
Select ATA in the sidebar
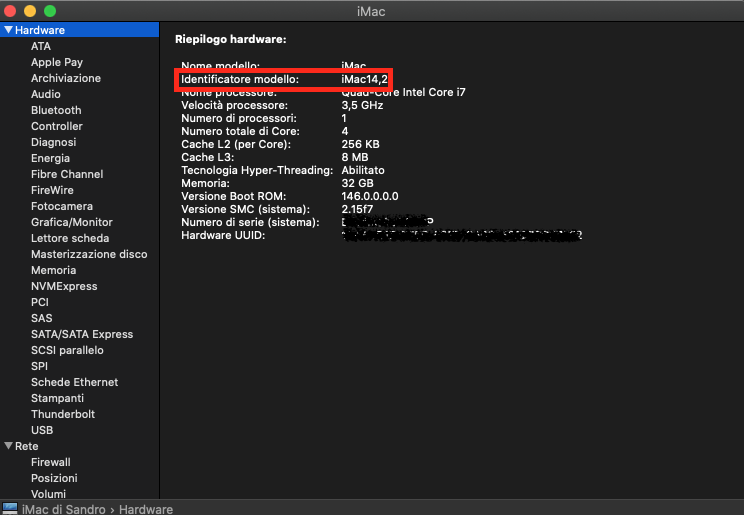[x=41, y=46]
